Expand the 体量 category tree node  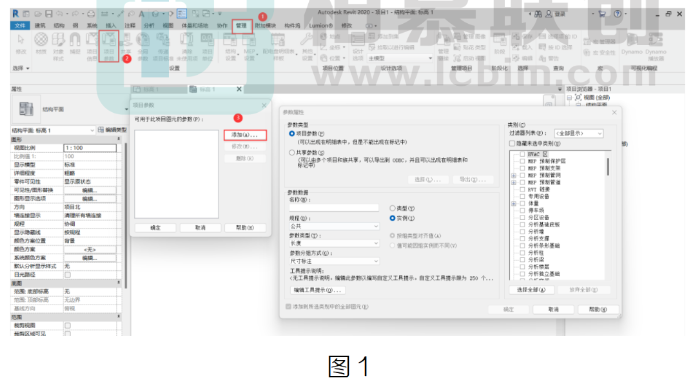[514, 203]
